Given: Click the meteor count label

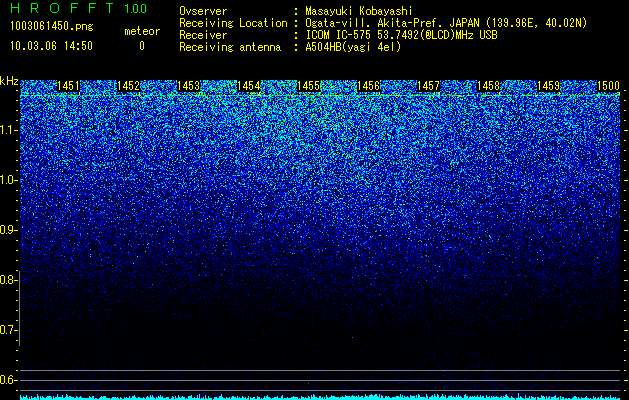Looking at the screenshot, I should [x=142, y=31].
